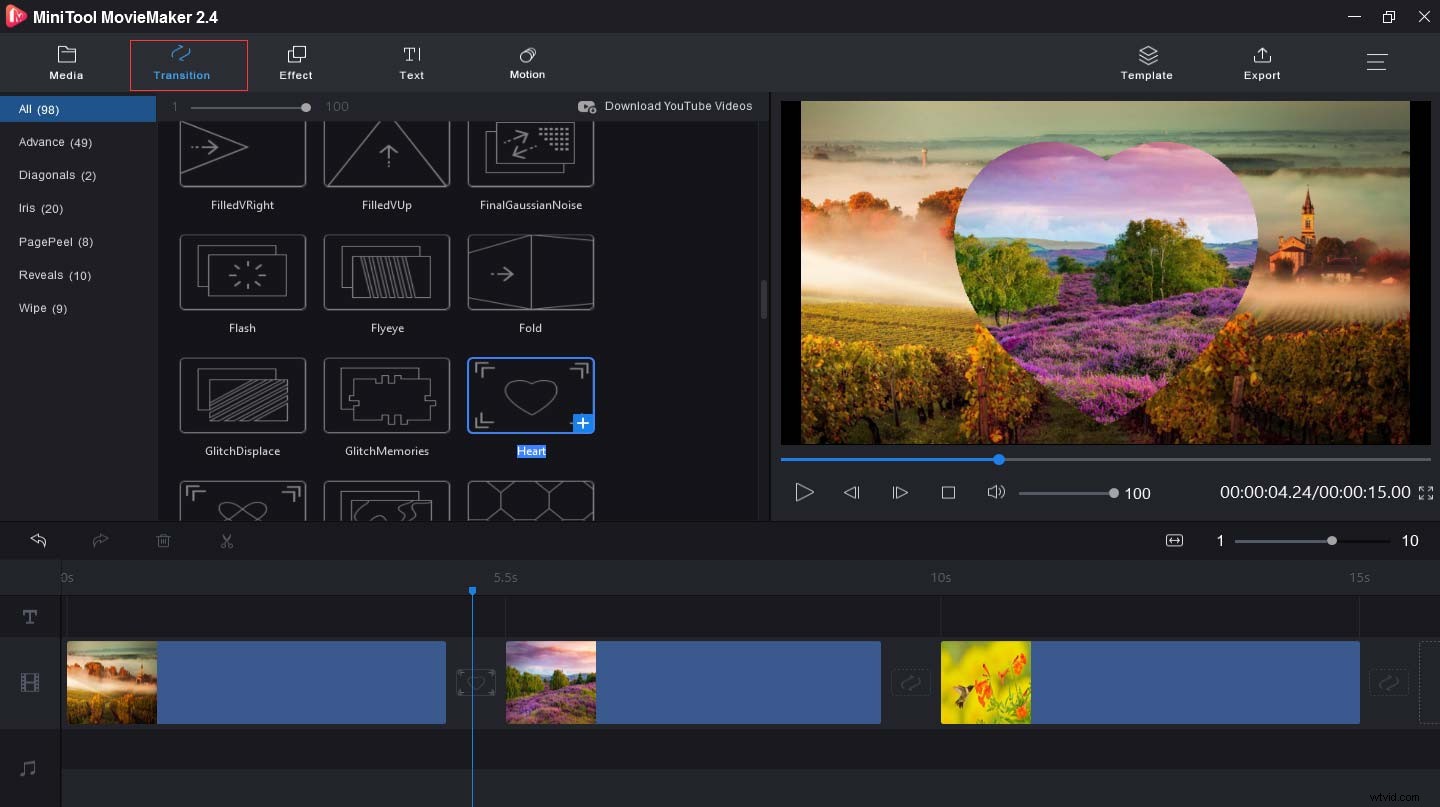Viewport: 1440px width, 807px height.
Task: Select the All transitions tab
Action: point(40,108)
